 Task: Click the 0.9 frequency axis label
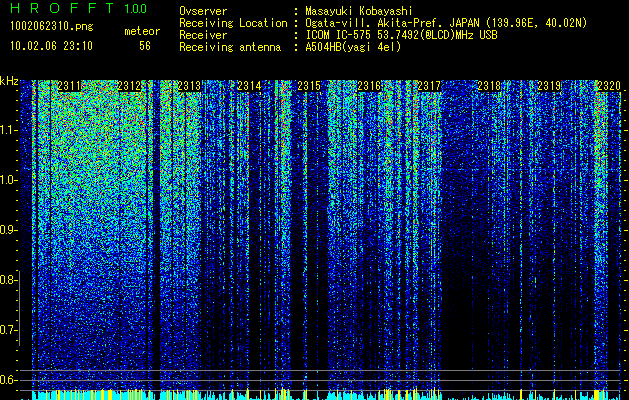pyautogui.click(x=8, y=230)
